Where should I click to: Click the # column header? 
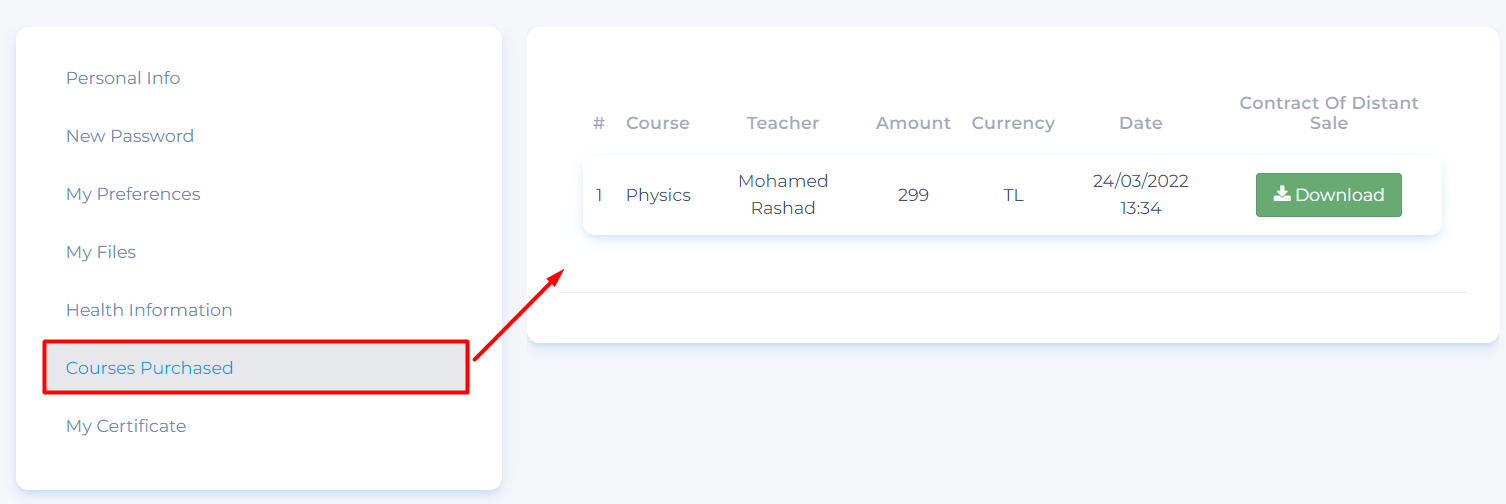pyautogui.click(x=599, y=123)
